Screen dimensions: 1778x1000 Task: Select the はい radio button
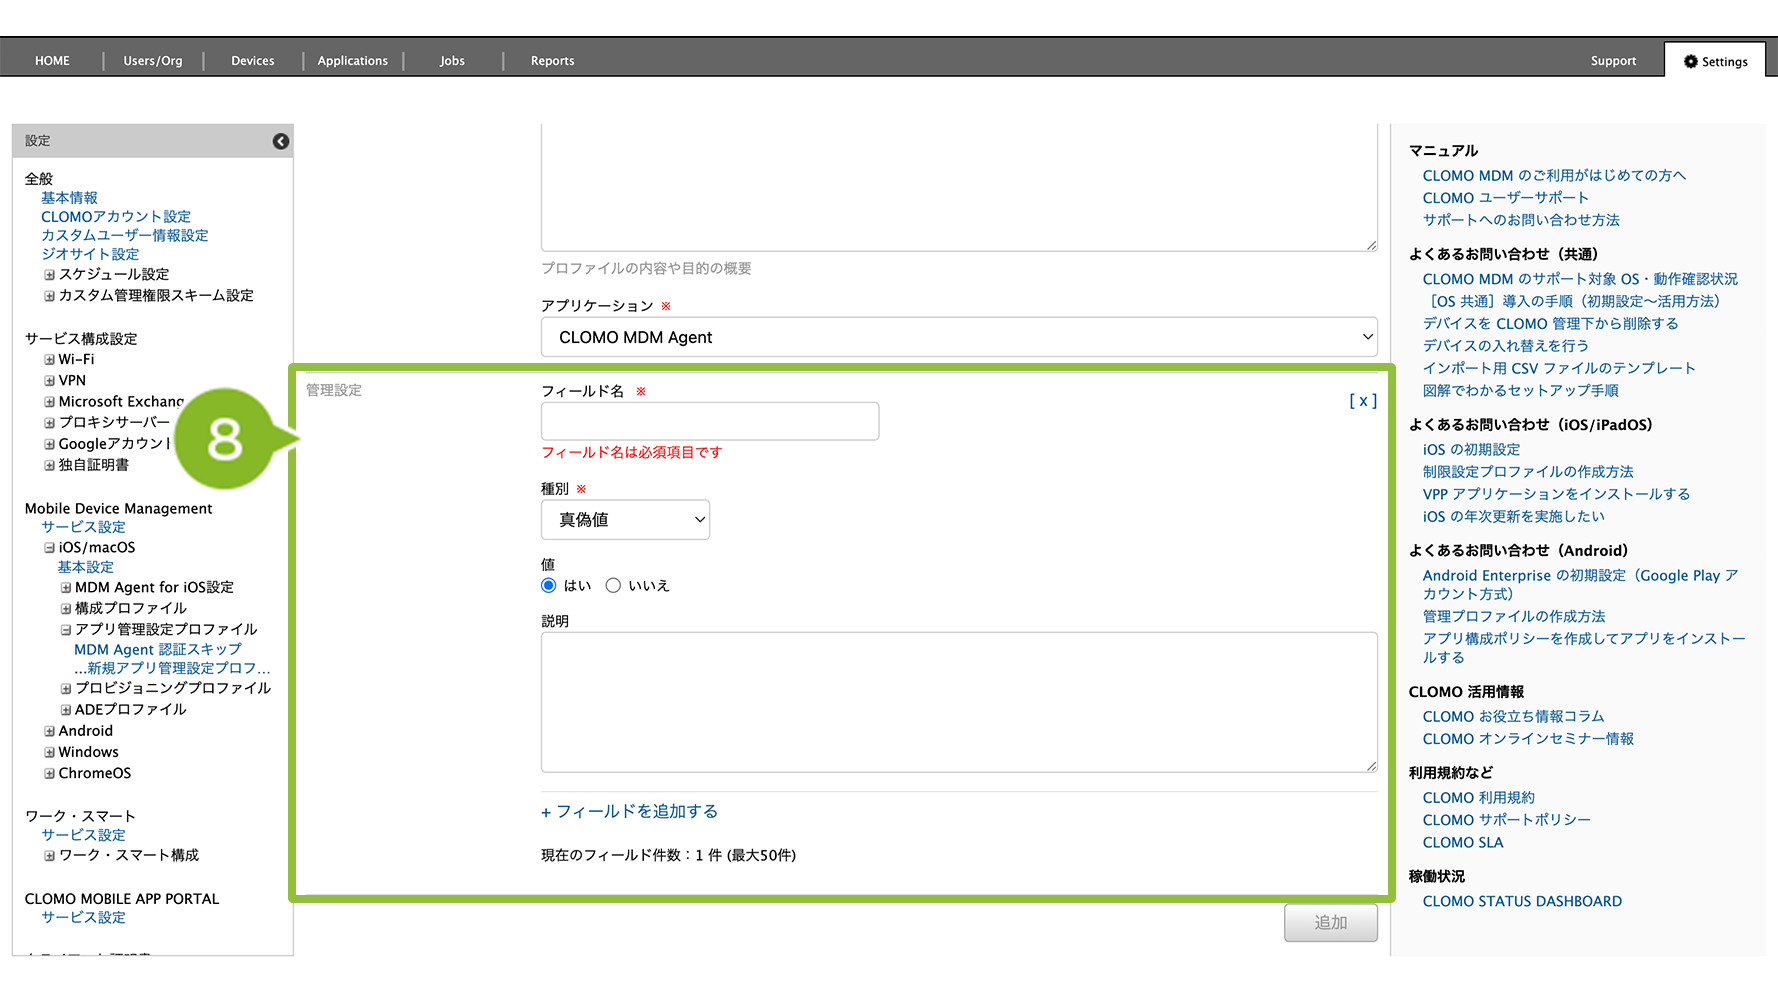[549, 586]
